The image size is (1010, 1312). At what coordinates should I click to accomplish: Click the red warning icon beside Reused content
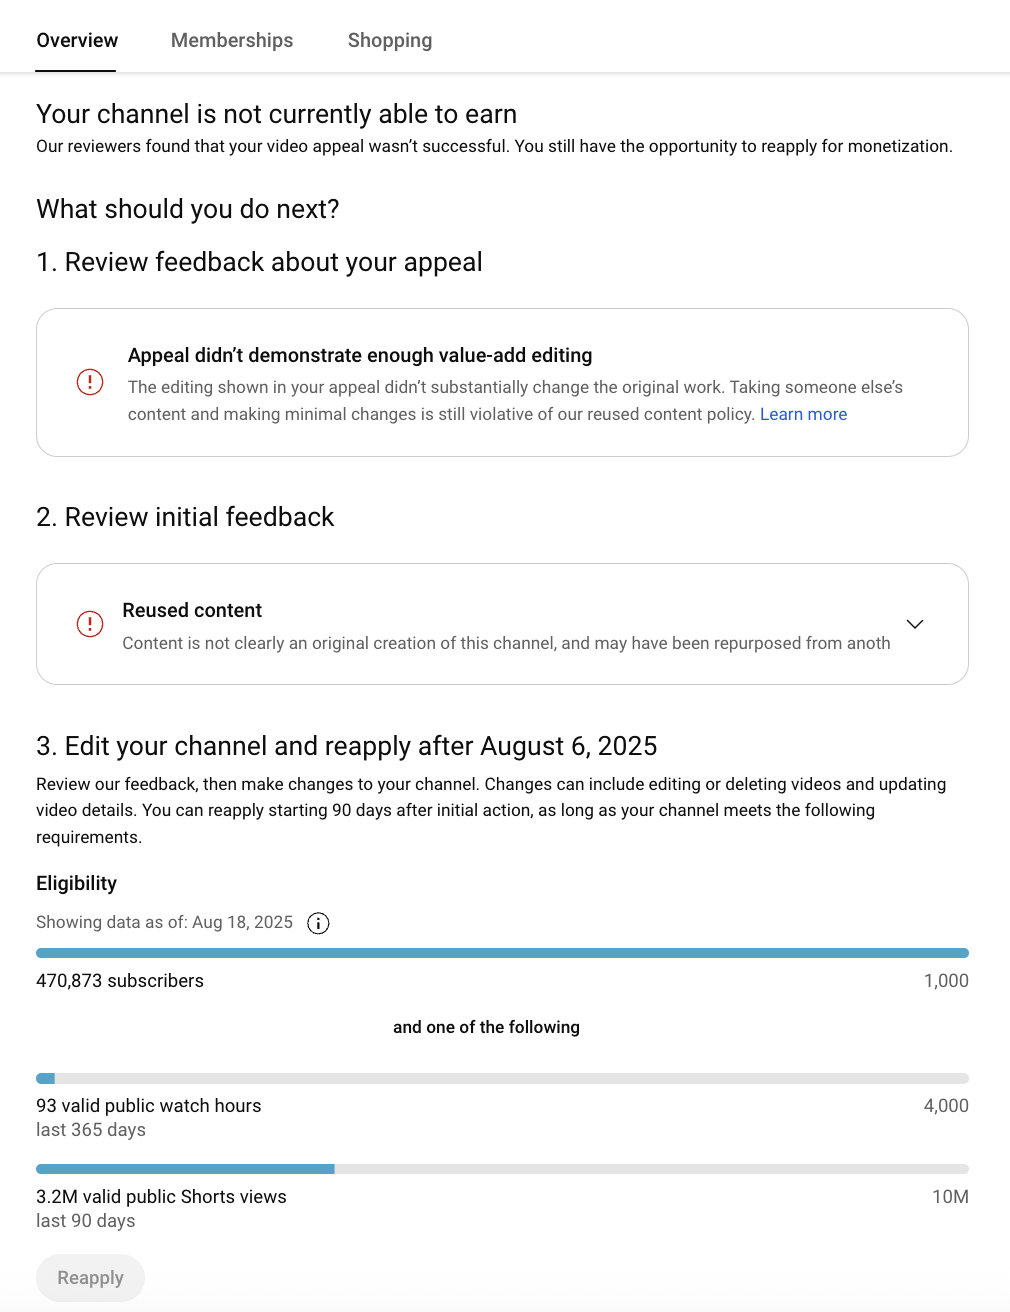[x=90, y=624]
